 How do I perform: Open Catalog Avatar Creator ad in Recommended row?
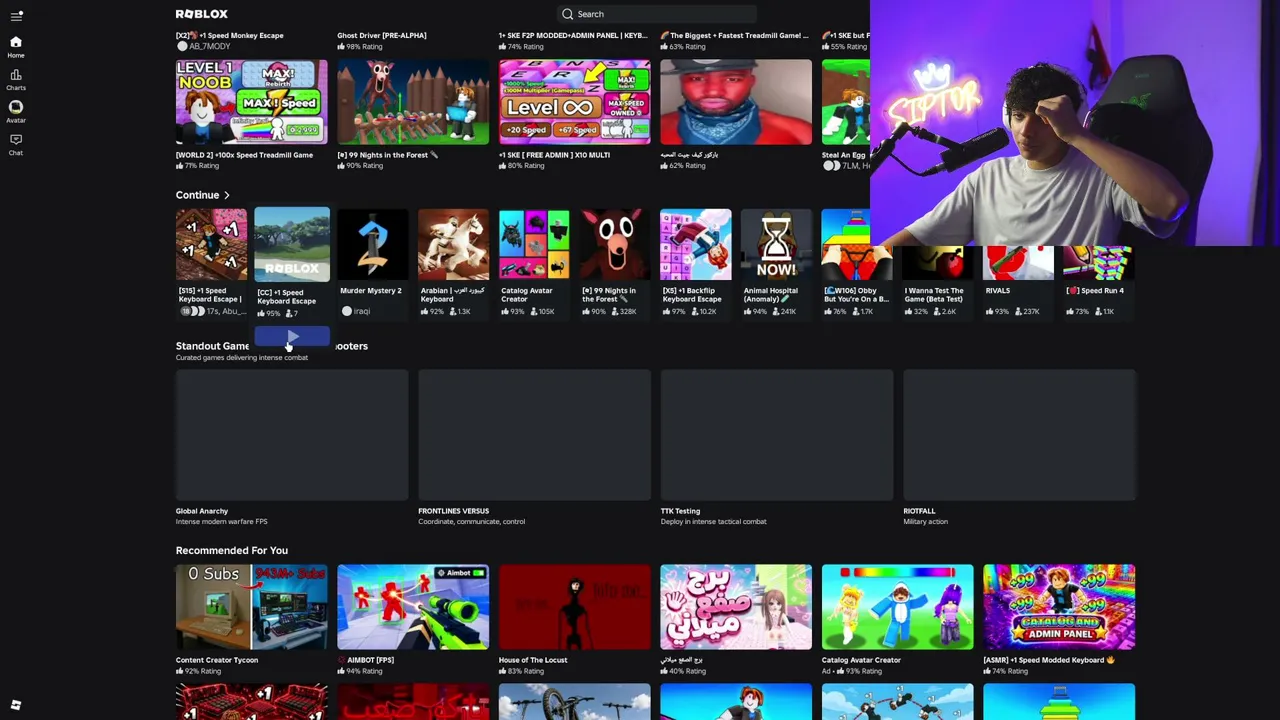pos(898,607)
